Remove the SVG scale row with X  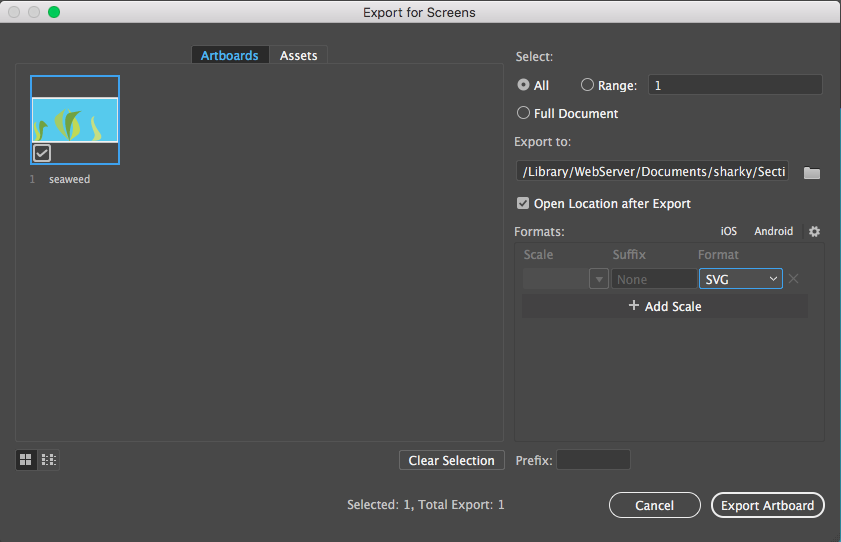(x=793, y=279)
